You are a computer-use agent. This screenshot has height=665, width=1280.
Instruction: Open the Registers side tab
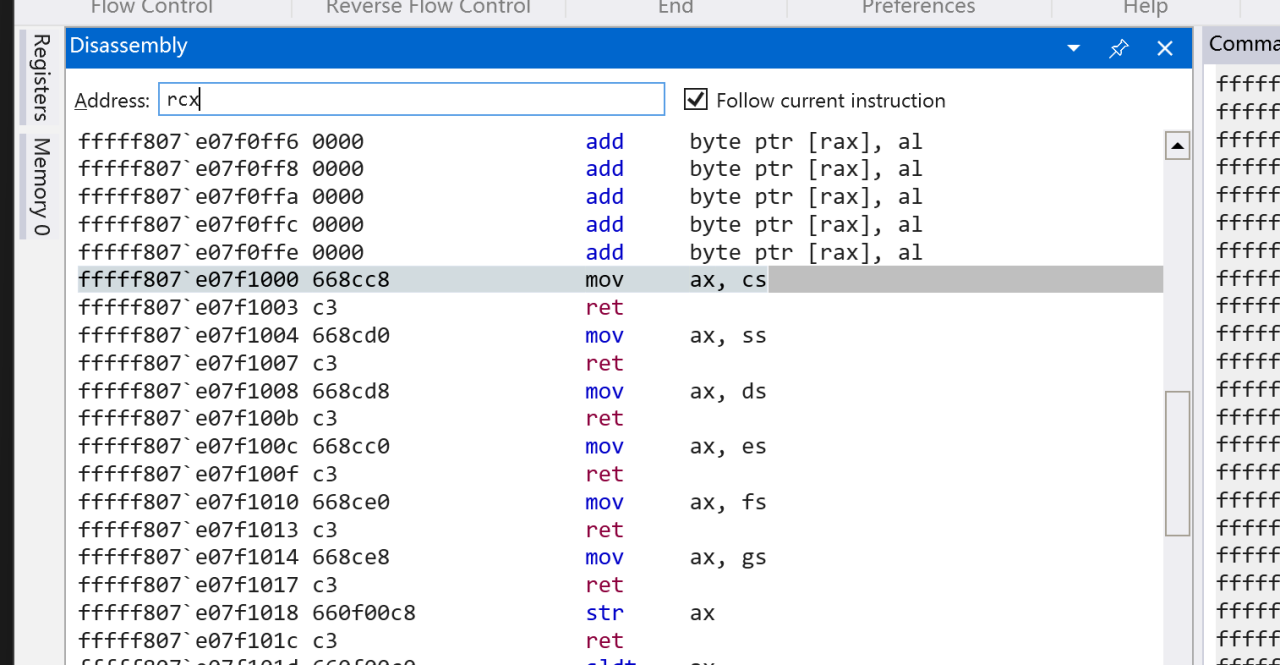(x=40, y=77)
